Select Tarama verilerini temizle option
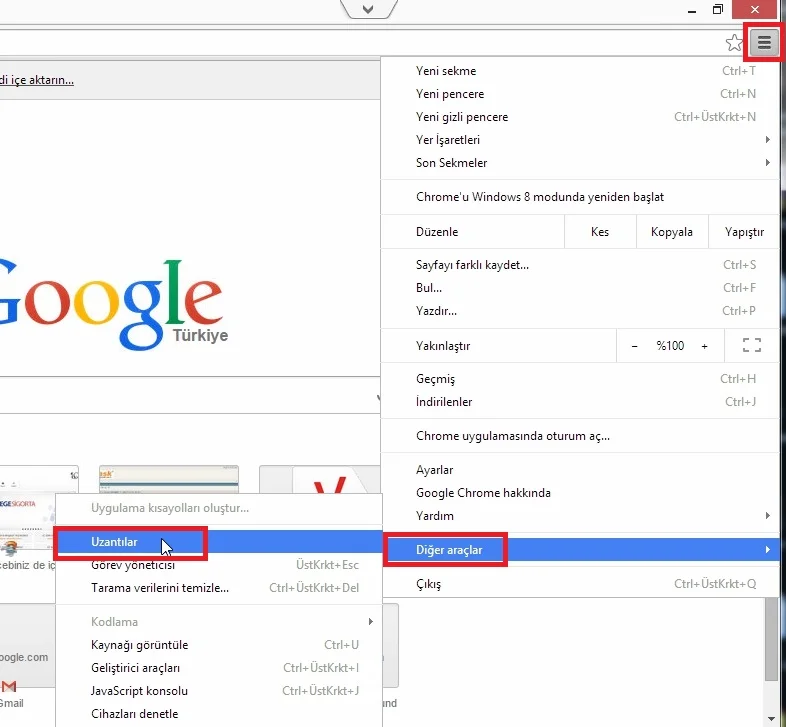Screen dimensions: 786x727 tap(160, 588)
